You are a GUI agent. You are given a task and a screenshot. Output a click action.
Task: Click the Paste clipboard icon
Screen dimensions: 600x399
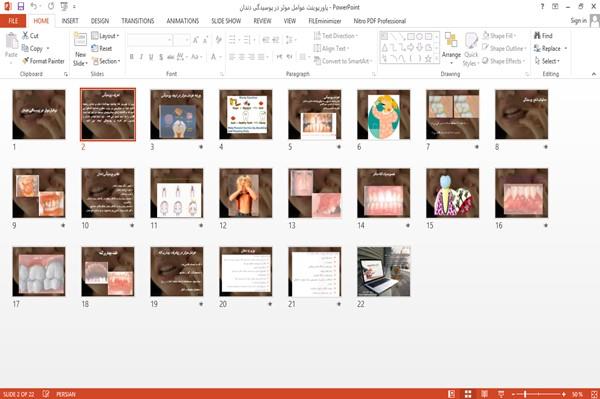point(11,41)
